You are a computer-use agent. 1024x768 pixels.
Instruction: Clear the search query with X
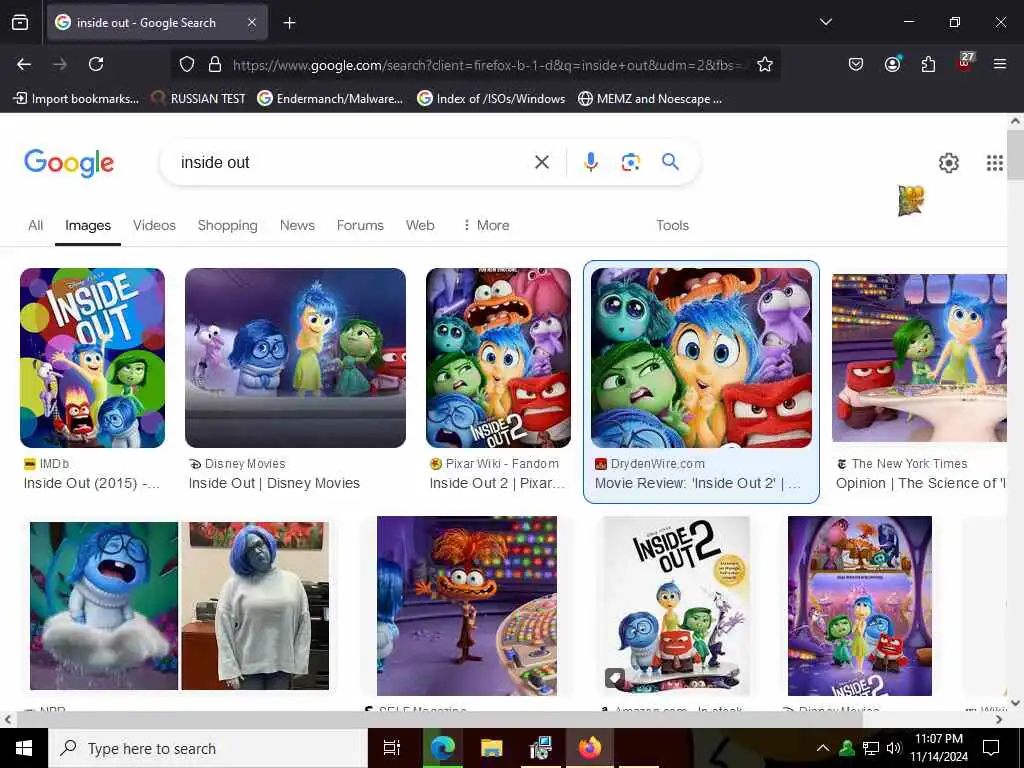[x=542, y=162]
